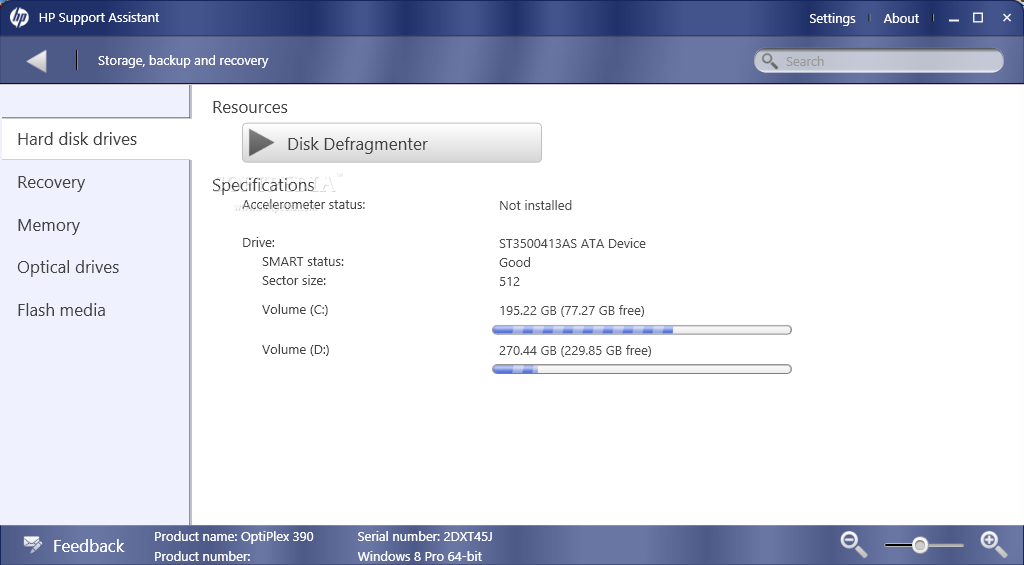Click 'Volume (D:)' label
1024x565 pixels.
pos(296,350)
